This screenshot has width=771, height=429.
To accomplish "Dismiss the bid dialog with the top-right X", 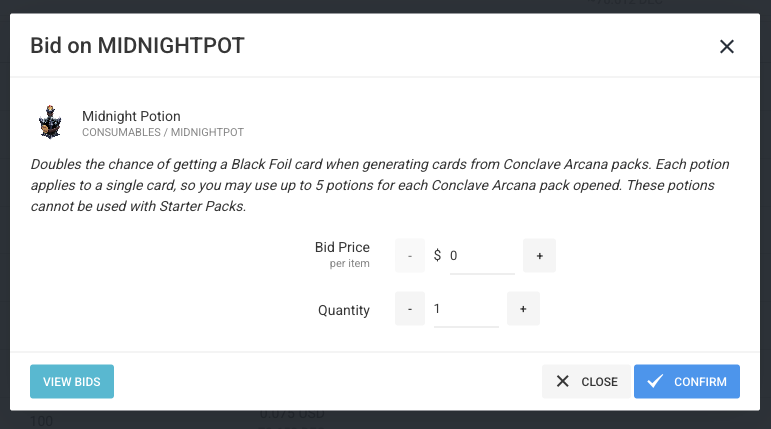I will coord(727,47).
